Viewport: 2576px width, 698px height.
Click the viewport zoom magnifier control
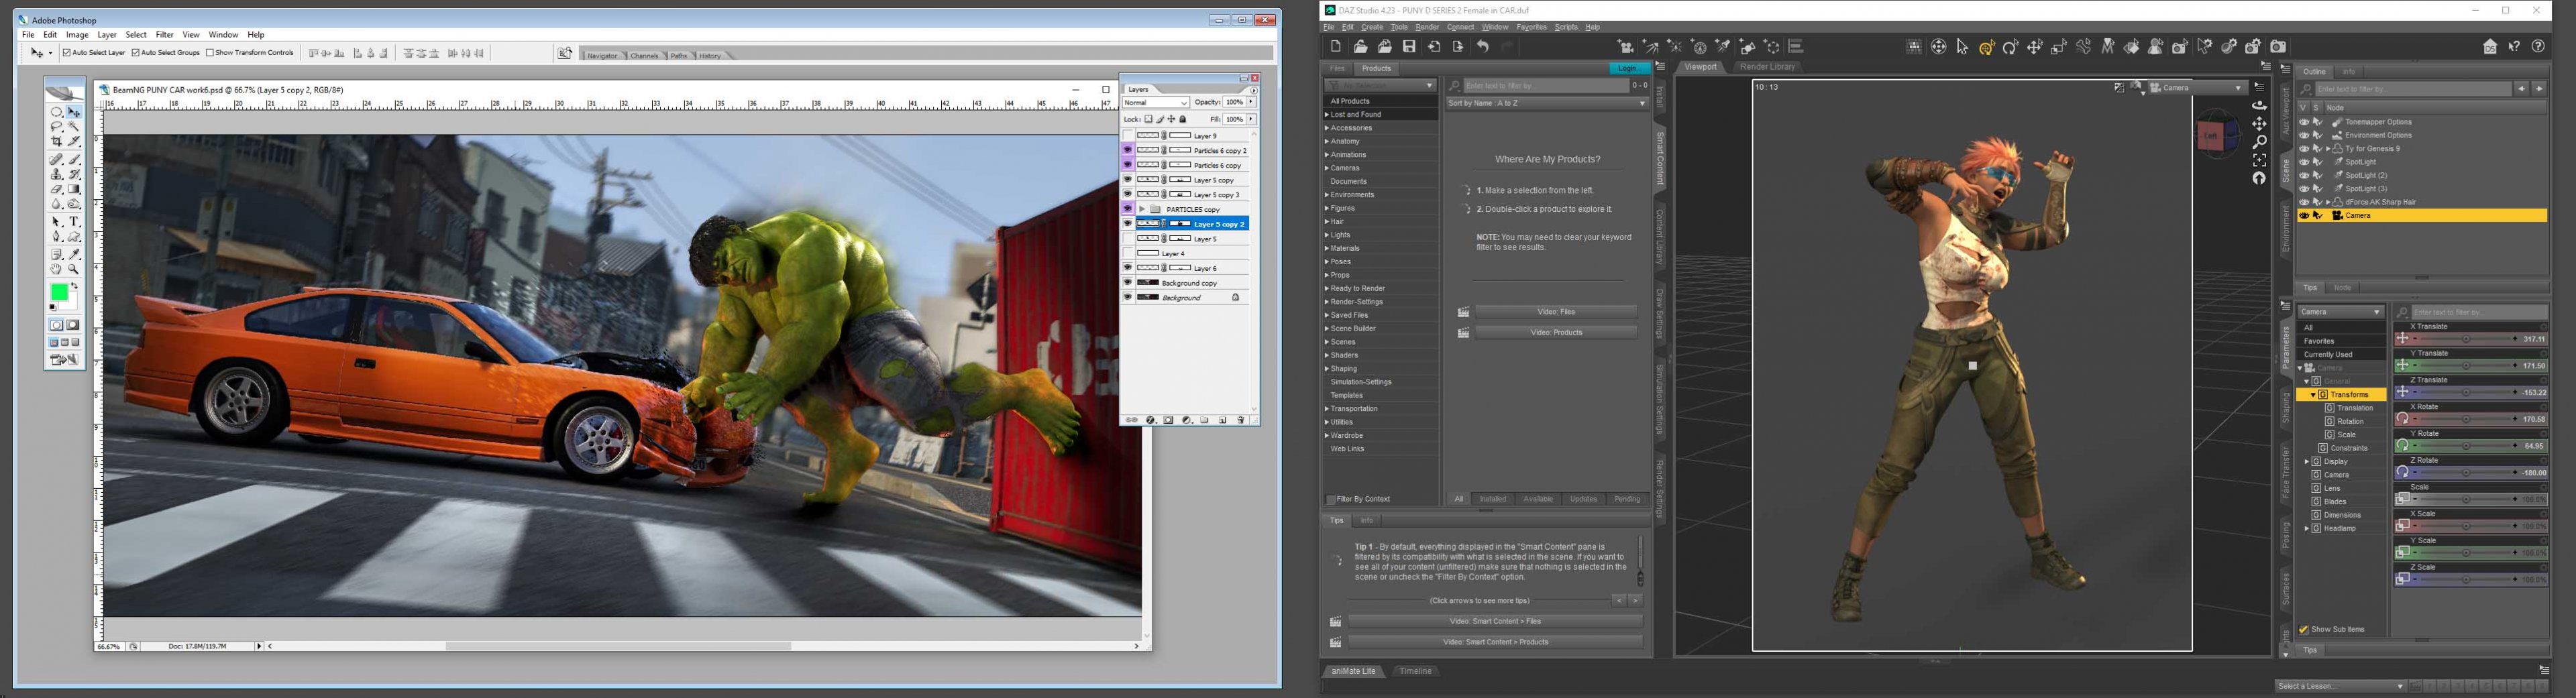[2260, 142]
